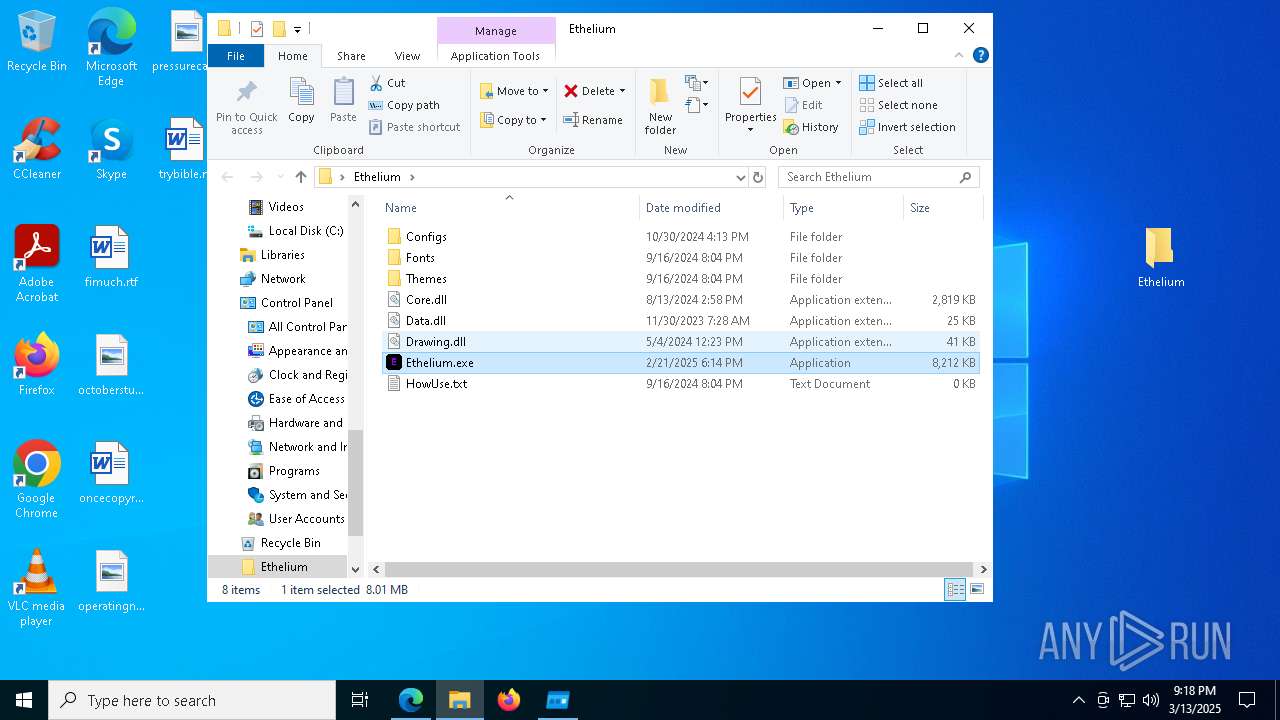The width and height of the screenshot is (1280, 720).
Task: Rename the selected file
Action: pyautogui.click(x=593, y=120)
